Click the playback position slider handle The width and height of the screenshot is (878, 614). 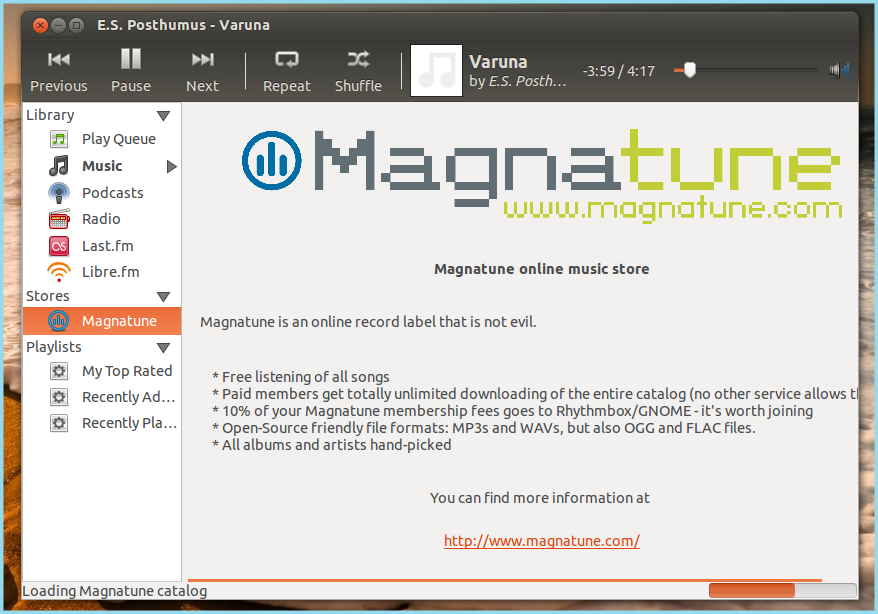(690, 70)
